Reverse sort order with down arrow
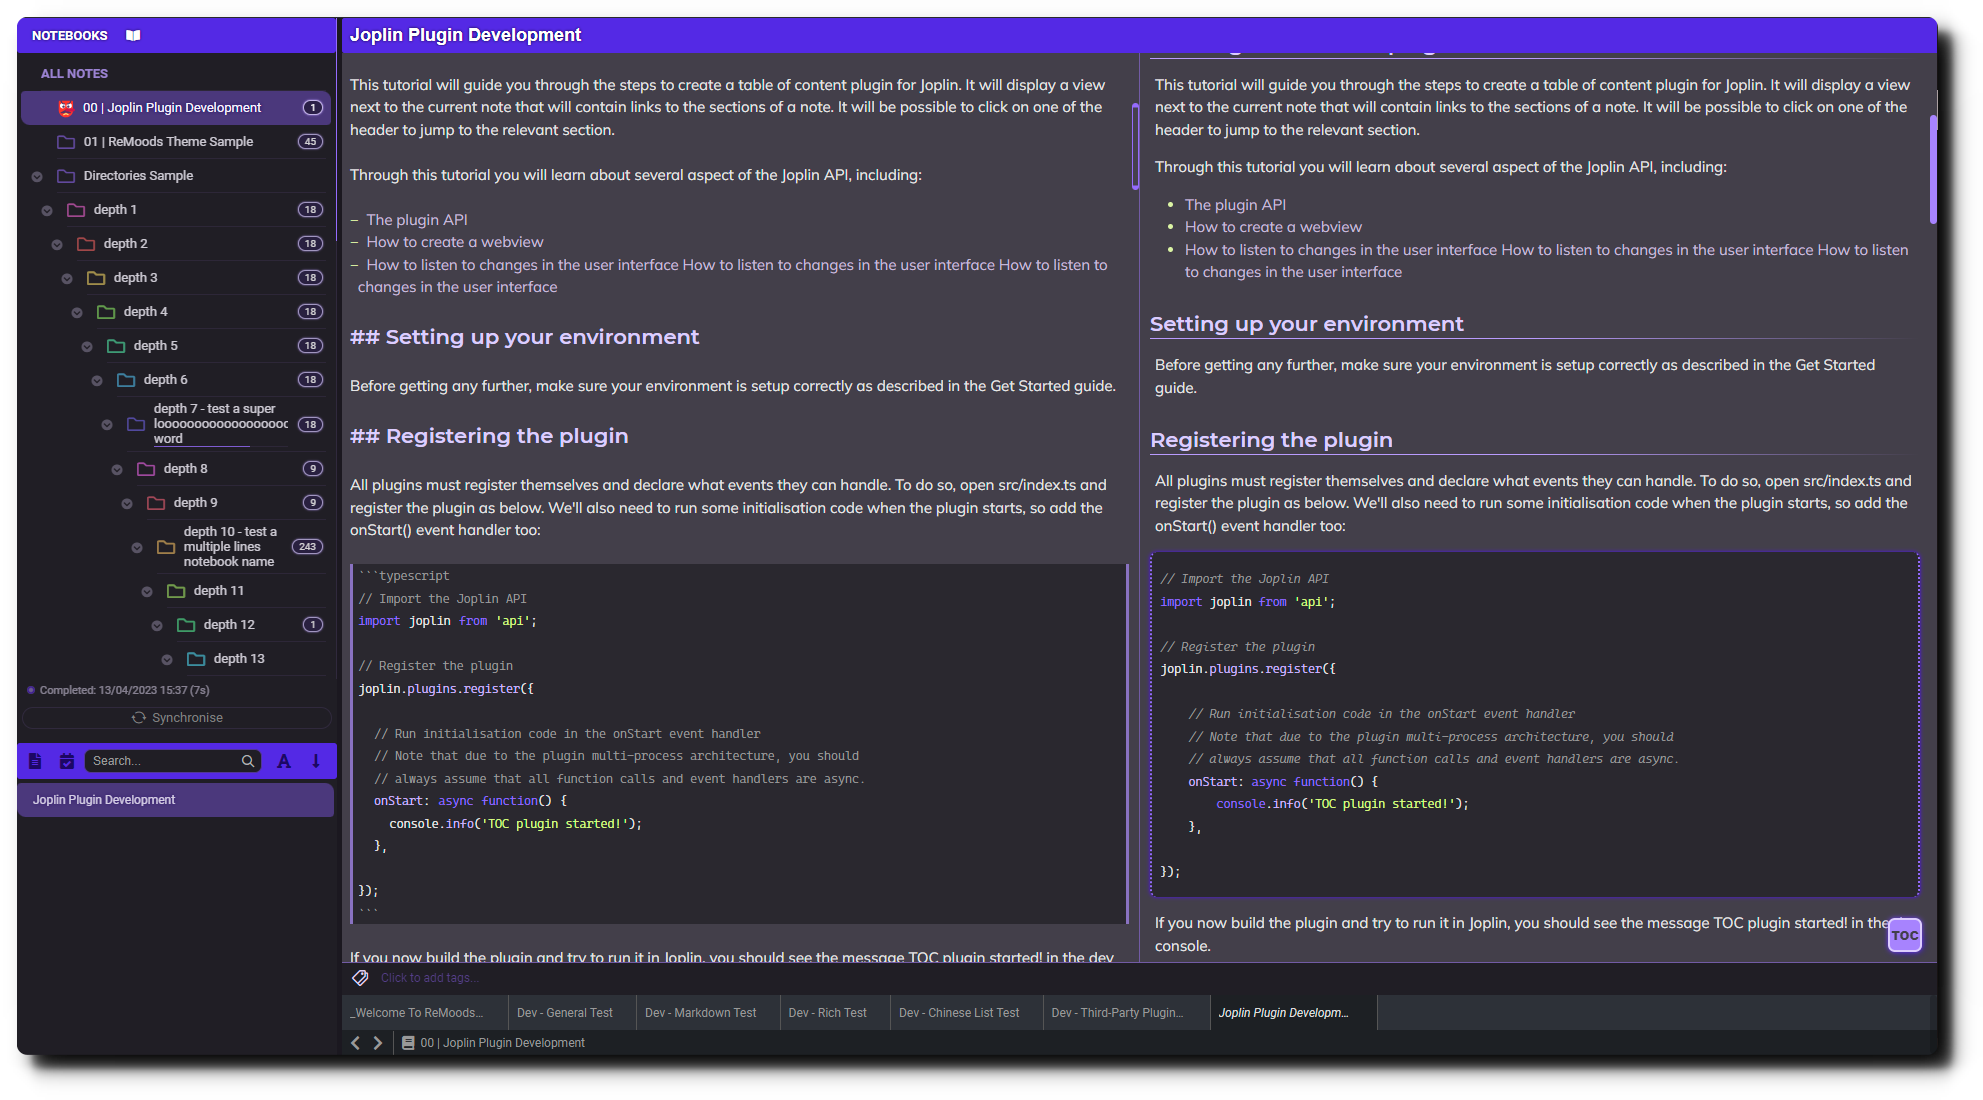Viewport: 1983px width, 1100px height. (316, 761)
